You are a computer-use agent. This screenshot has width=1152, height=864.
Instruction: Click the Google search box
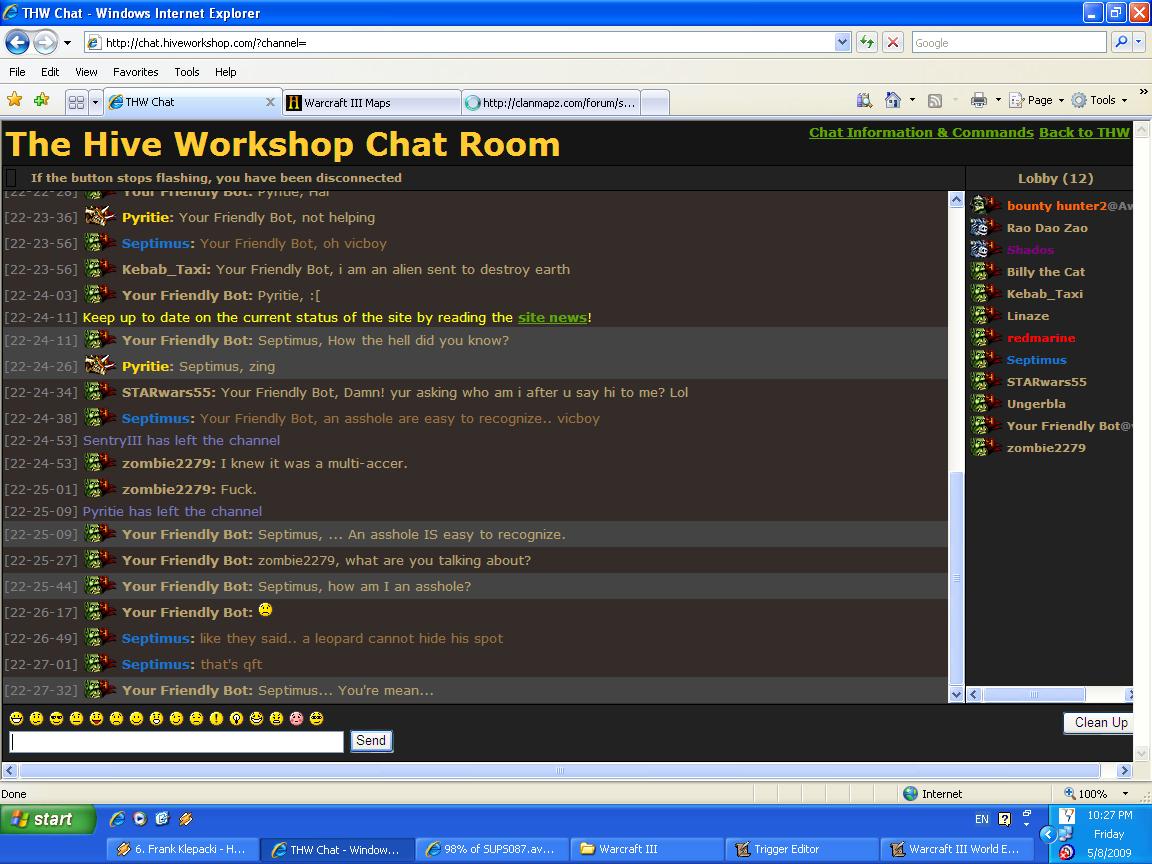[x=1009, y=43]
